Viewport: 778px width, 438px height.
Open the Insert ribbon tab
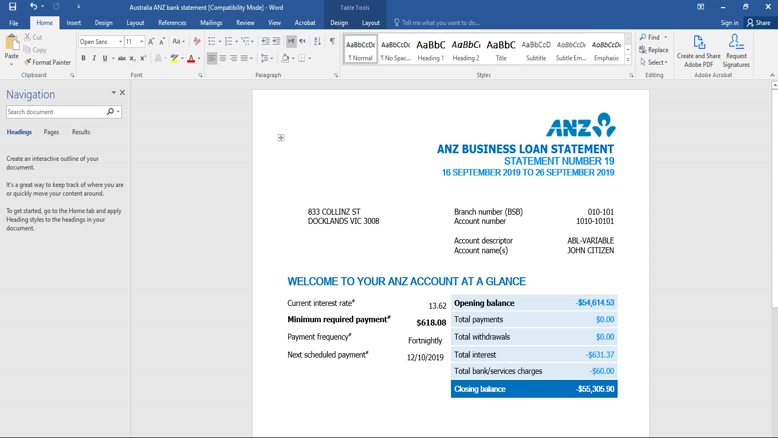[x=74, y=22]
